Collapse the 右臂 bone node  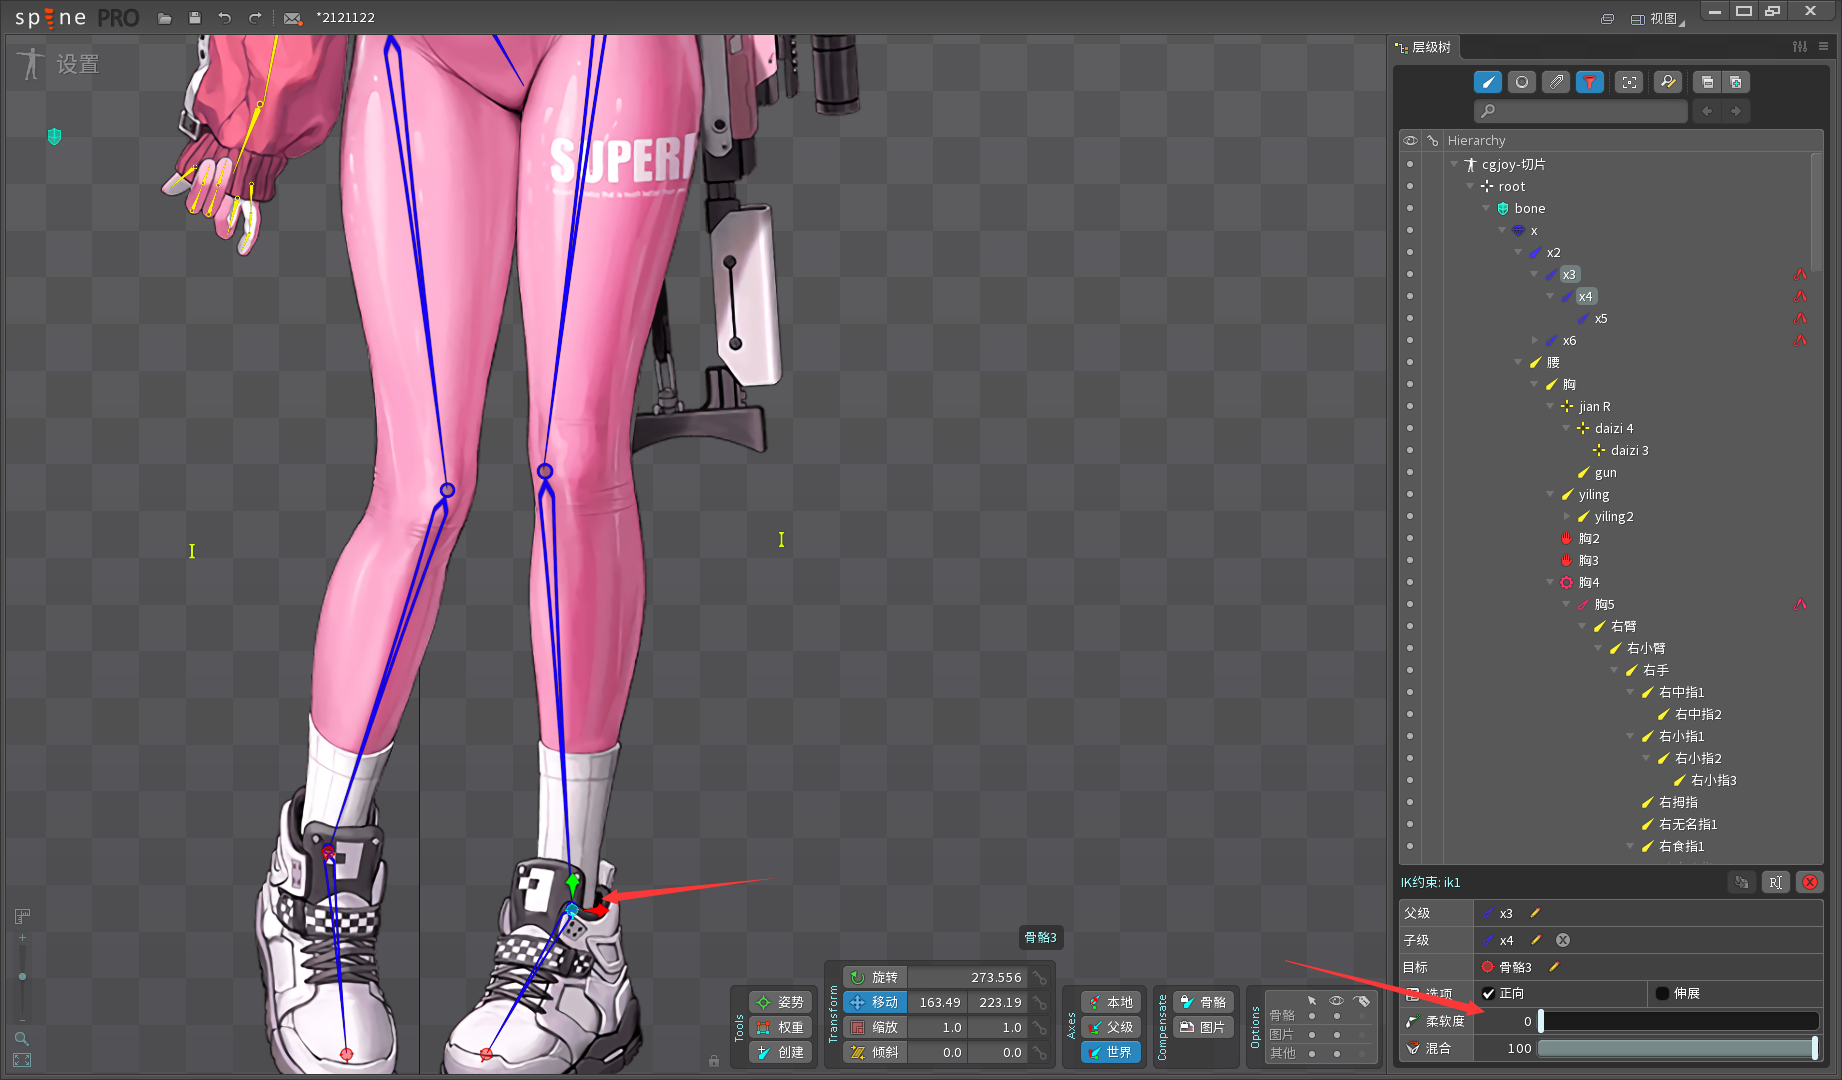pyautogui.click(x=1583, y=626)
